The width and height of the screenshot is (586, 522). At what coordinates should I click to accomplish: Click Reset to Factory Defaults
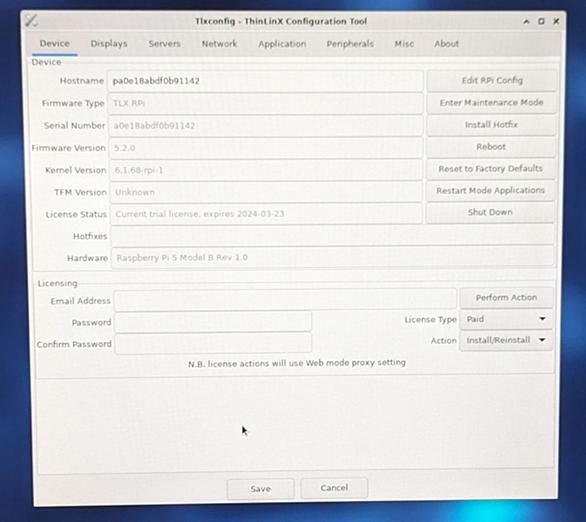[490, 169]
